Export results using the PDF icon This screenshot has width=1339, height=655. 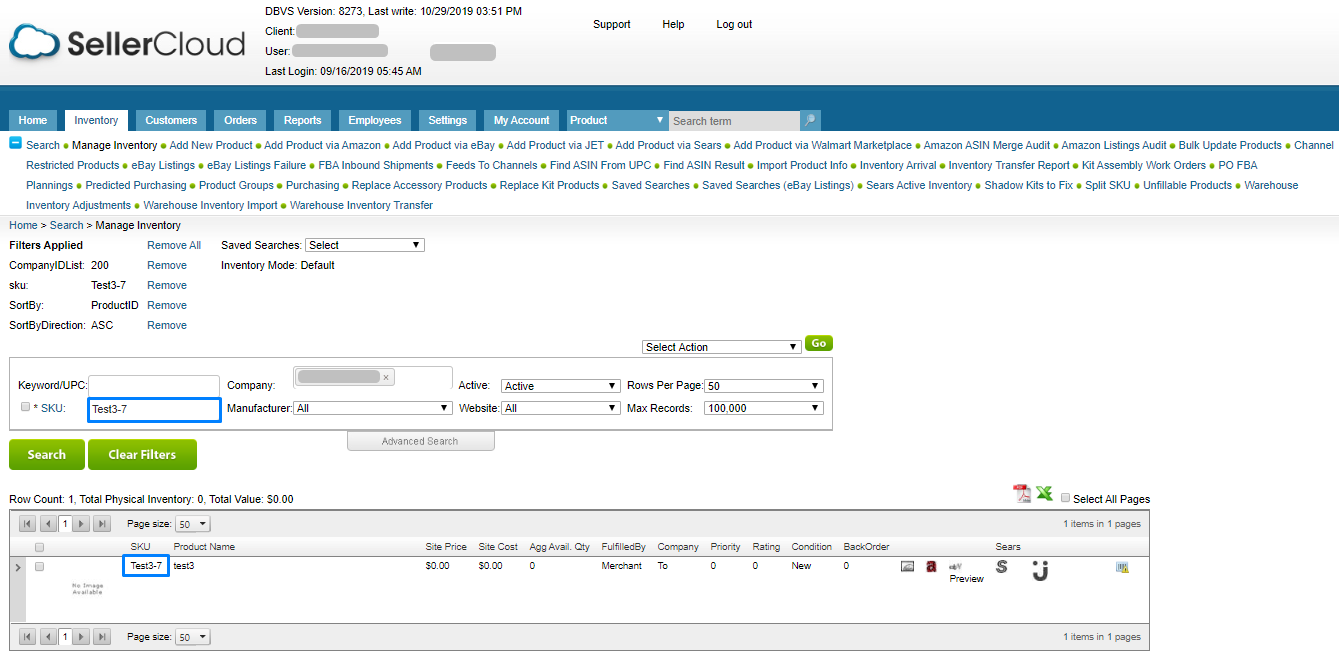pos(1021,494)
